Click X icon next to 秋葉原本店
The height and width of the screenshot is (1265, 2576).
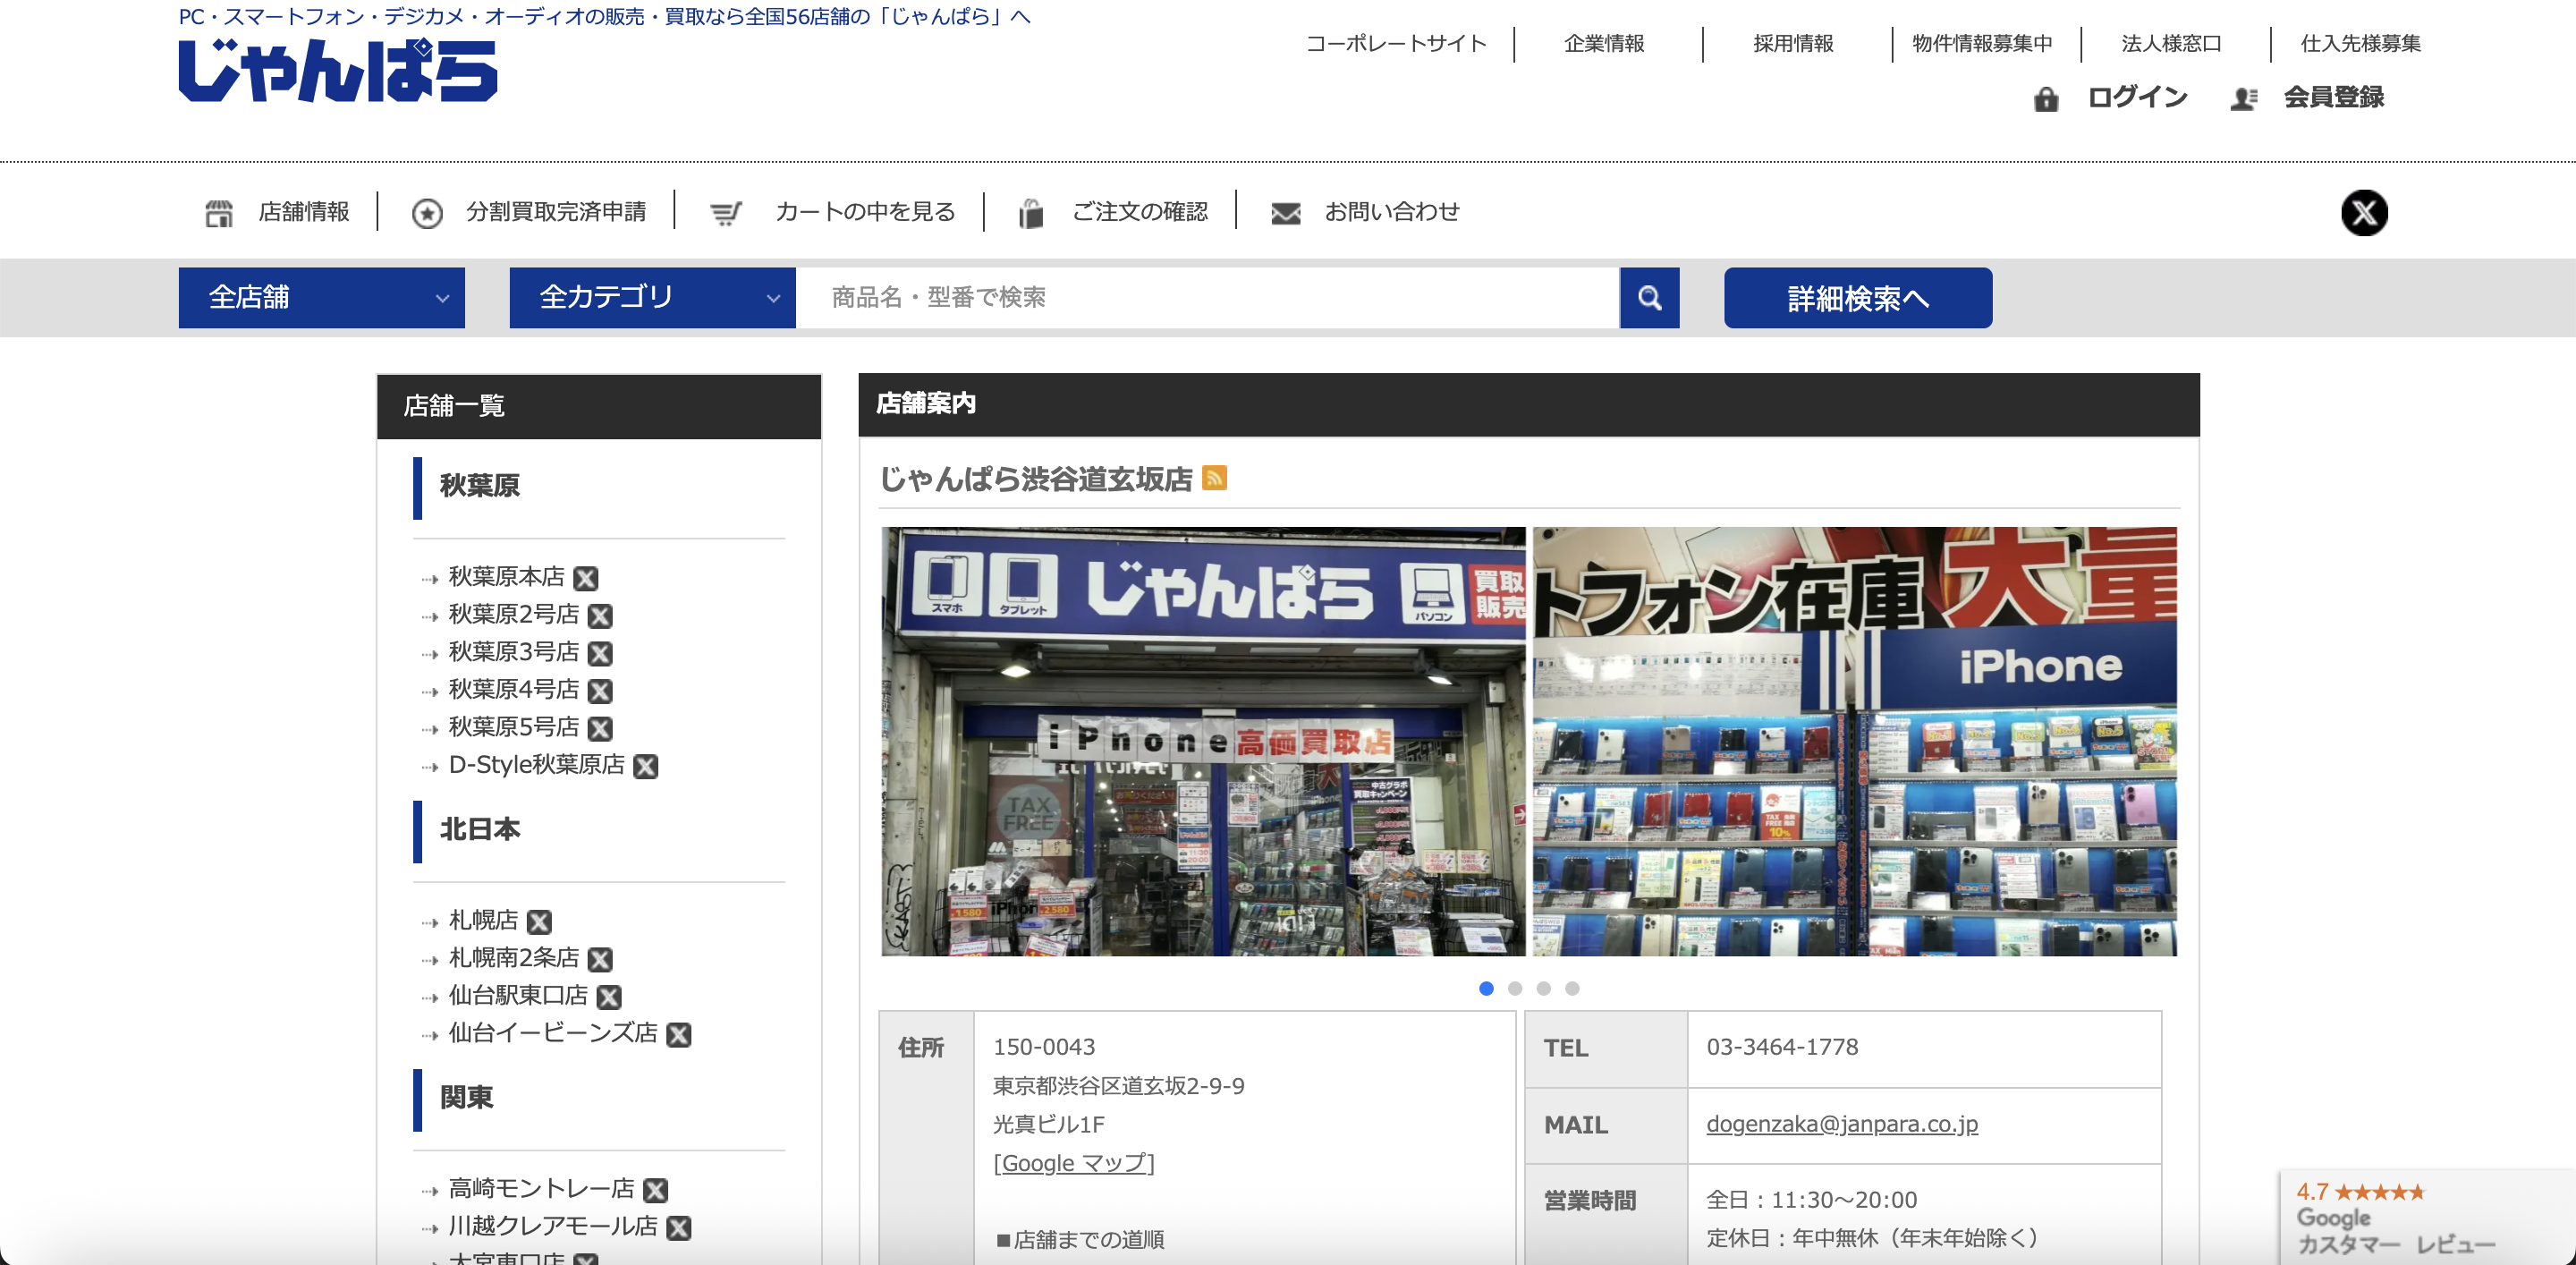[x=586, y=578]
